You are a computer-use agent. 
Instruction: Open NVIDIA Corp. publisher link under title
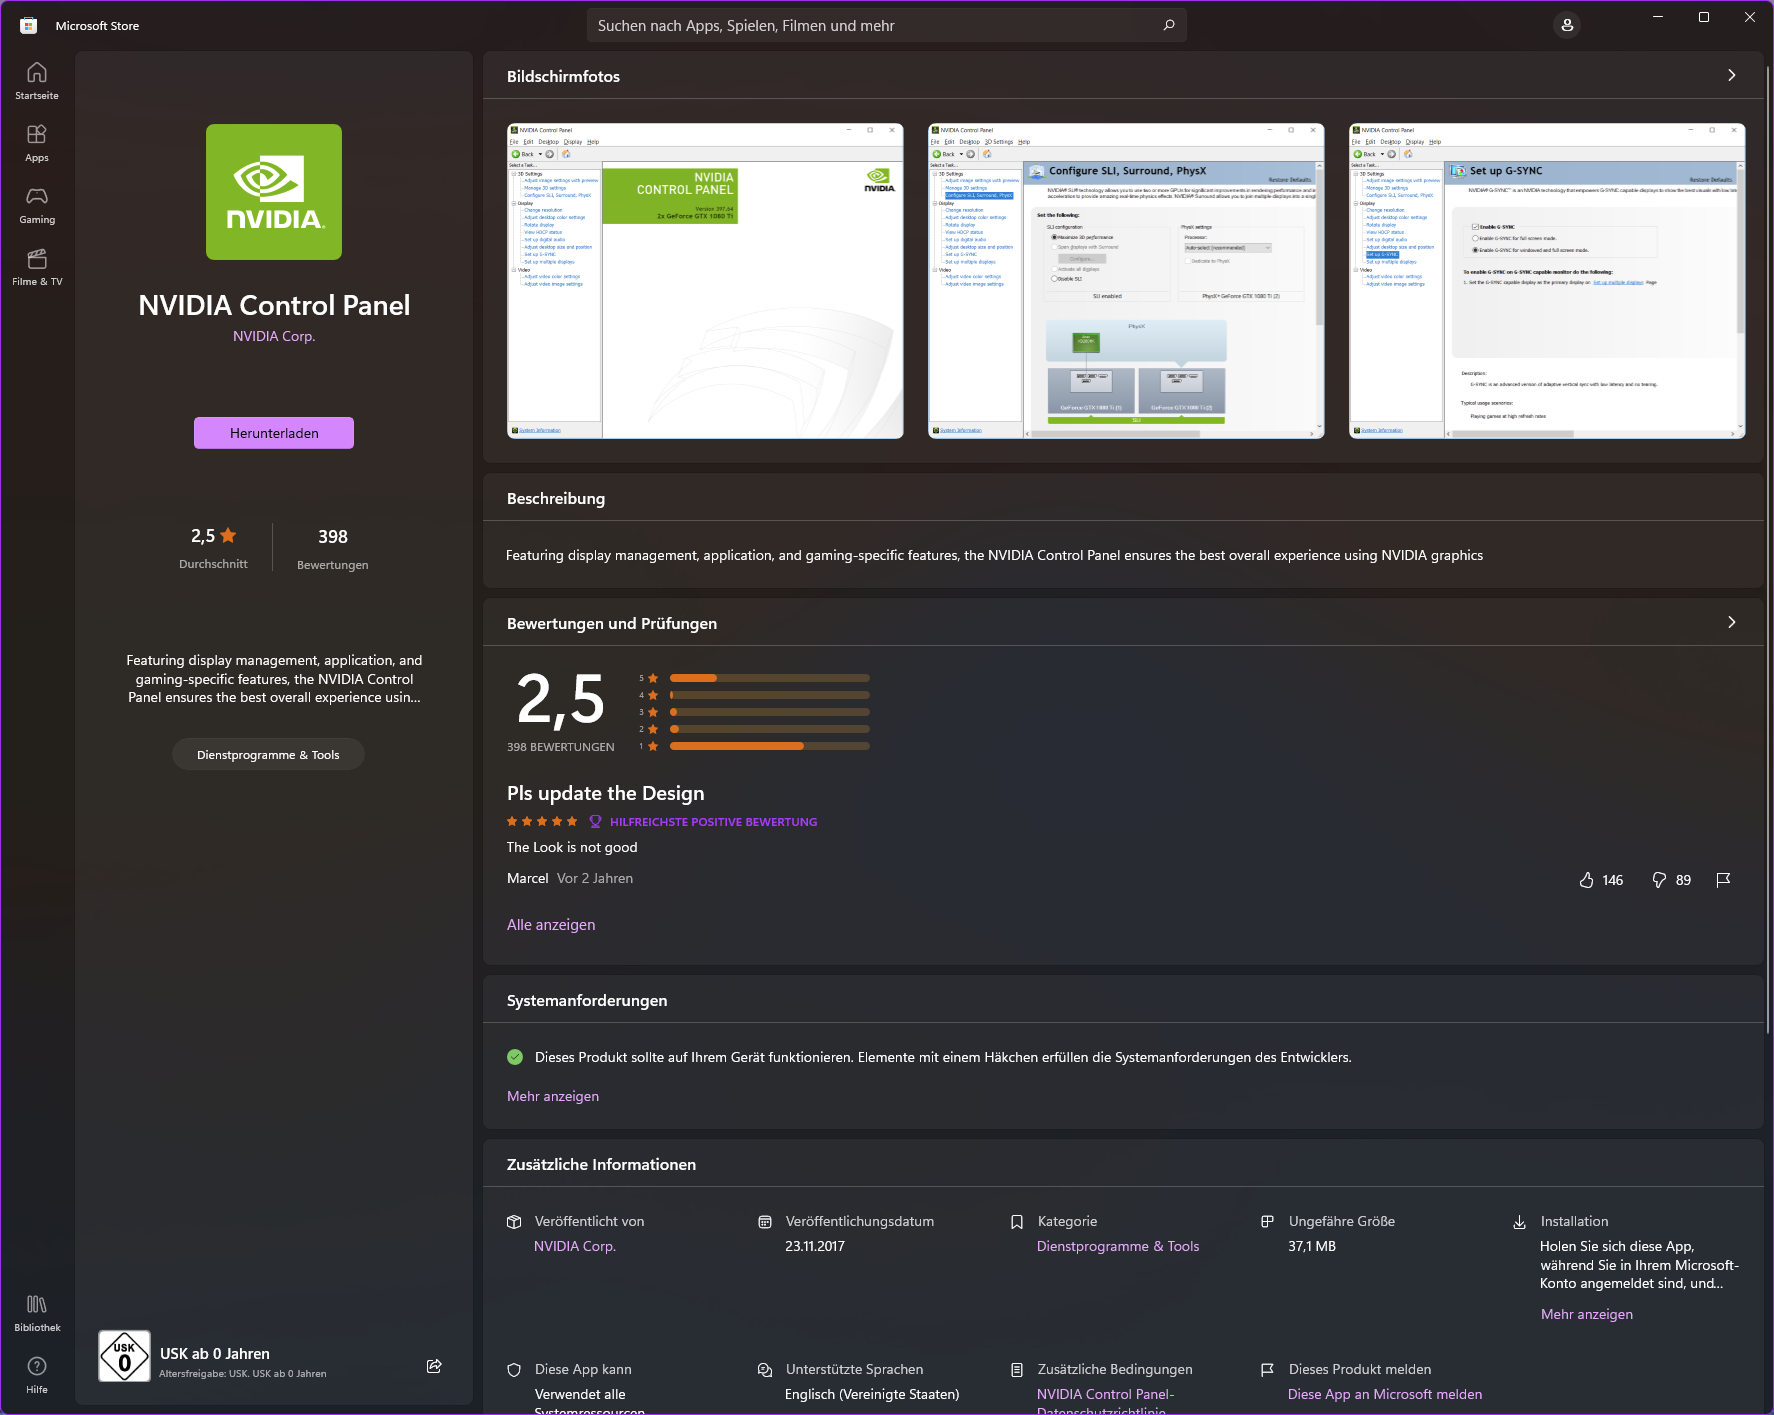click(x=274, y=336)
